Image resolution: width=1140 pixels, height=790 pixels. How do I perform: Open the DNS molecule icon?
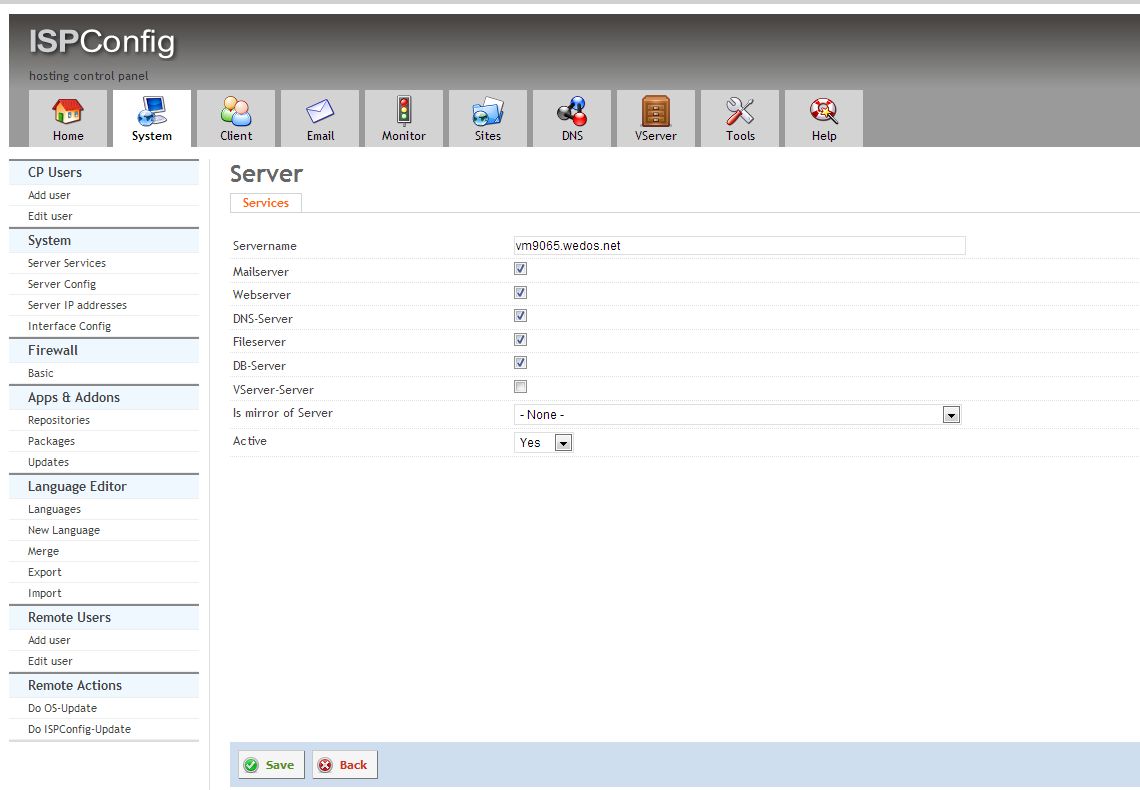pos(572,111)
